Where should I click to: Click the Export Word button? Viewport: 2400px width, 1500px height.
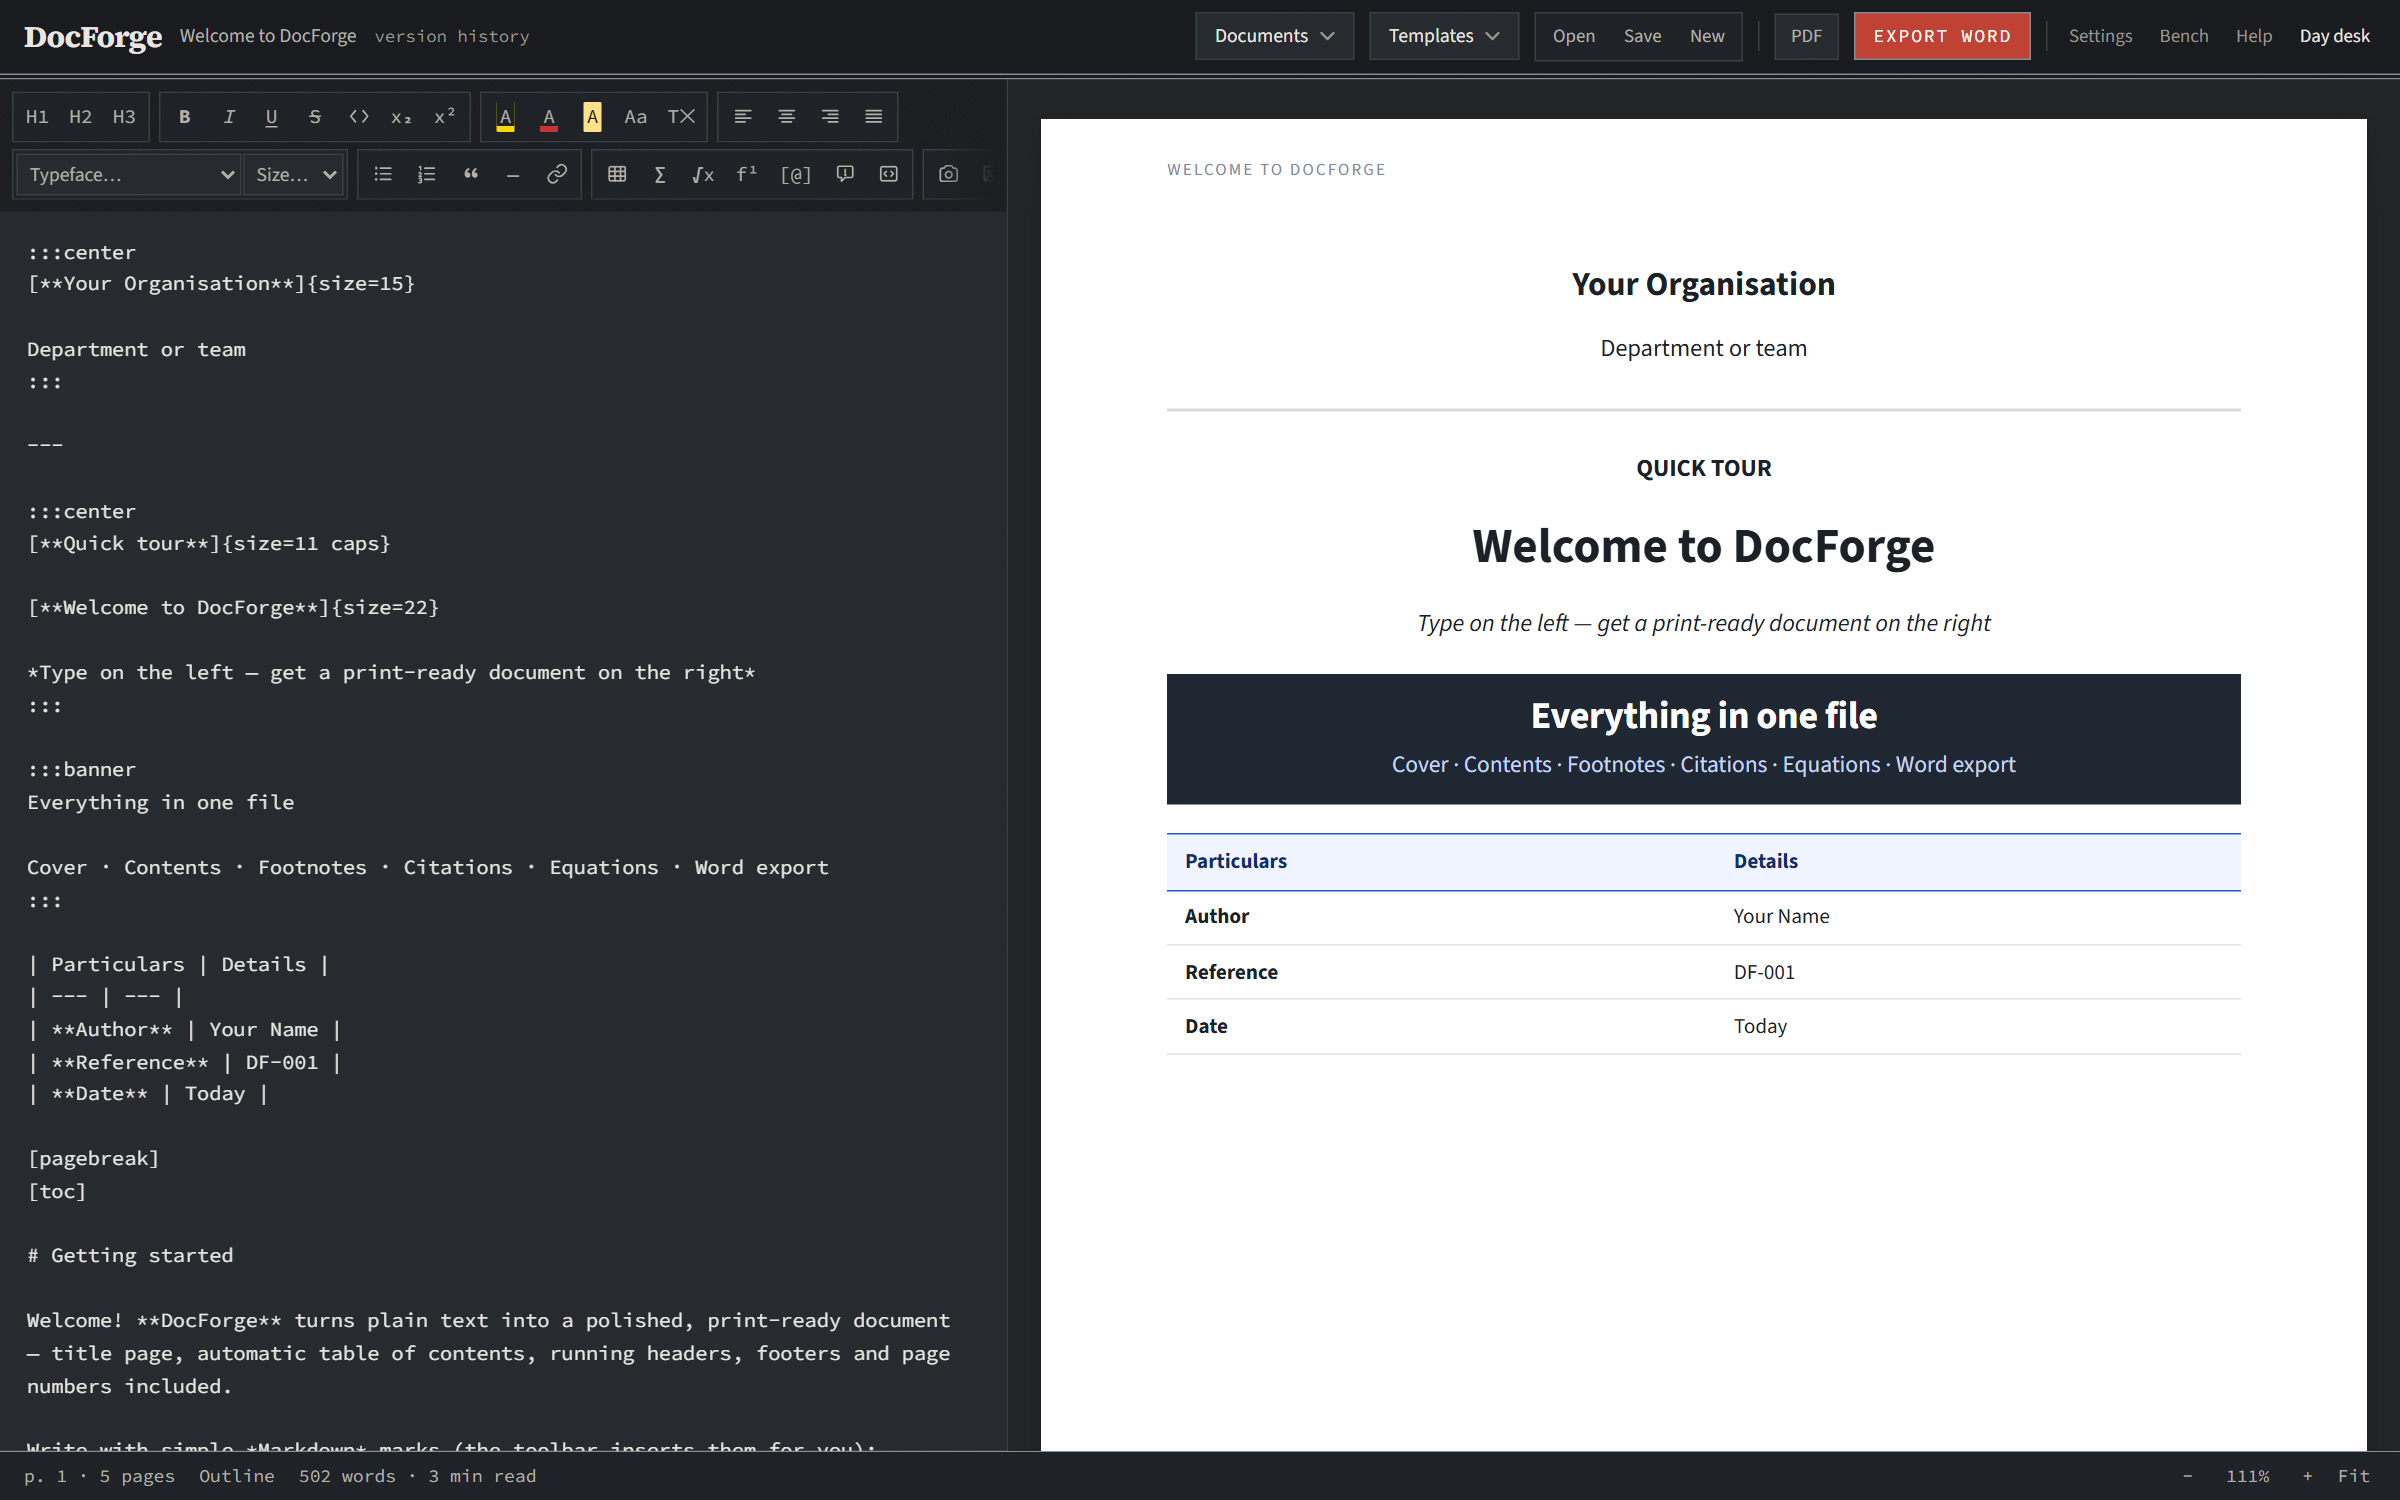click(1941, 36)
